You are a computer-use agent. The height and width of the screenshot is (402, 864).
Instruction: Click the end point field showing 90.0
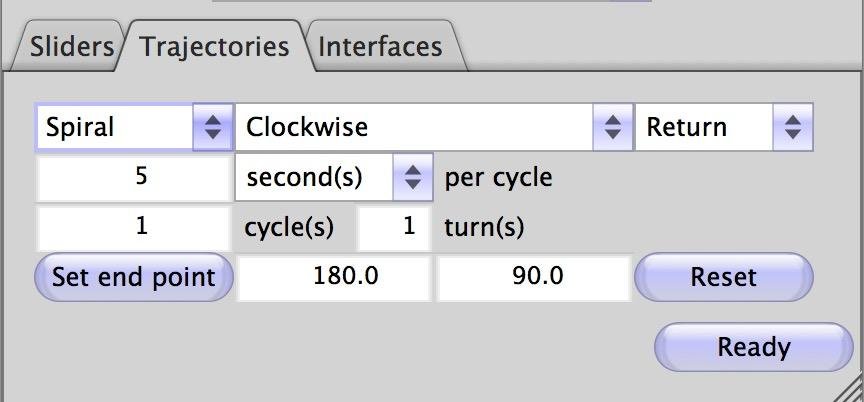click(x=534, y=277)
